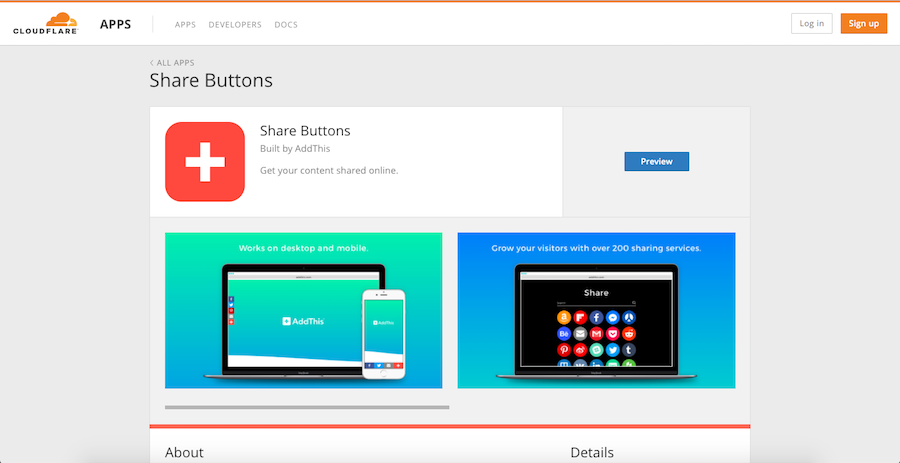Click the gray horizontal gallery scrollbar
This screenshot has height=463, width=900.
(307, 407)
